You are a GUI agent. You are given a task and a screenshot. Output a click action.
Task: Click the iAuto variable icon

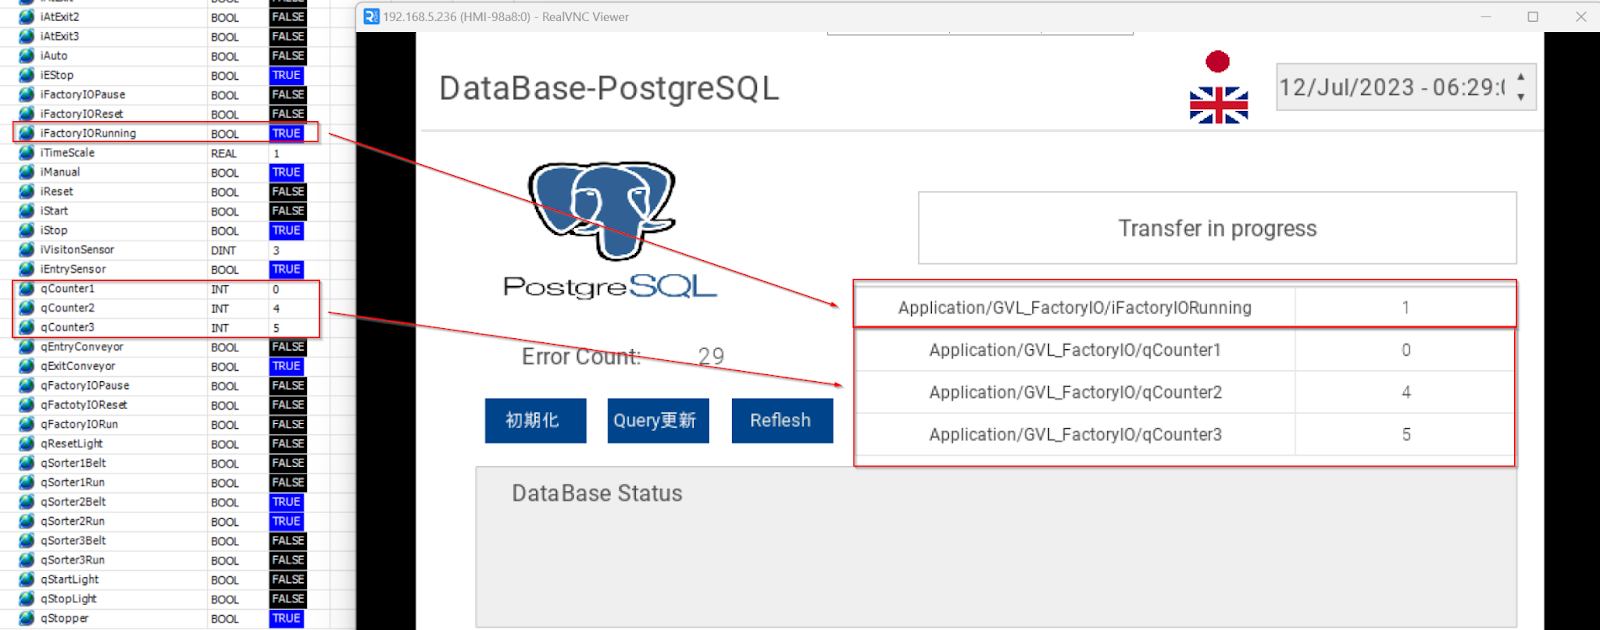(27, 56)
